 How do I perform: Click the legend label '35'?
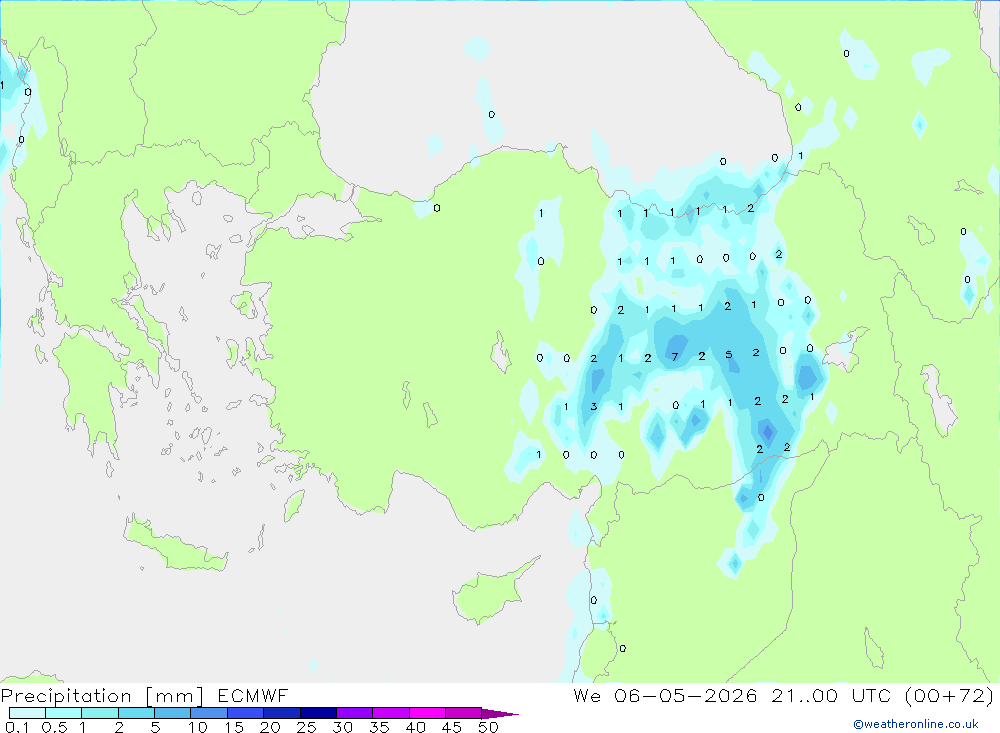point(379,727)
